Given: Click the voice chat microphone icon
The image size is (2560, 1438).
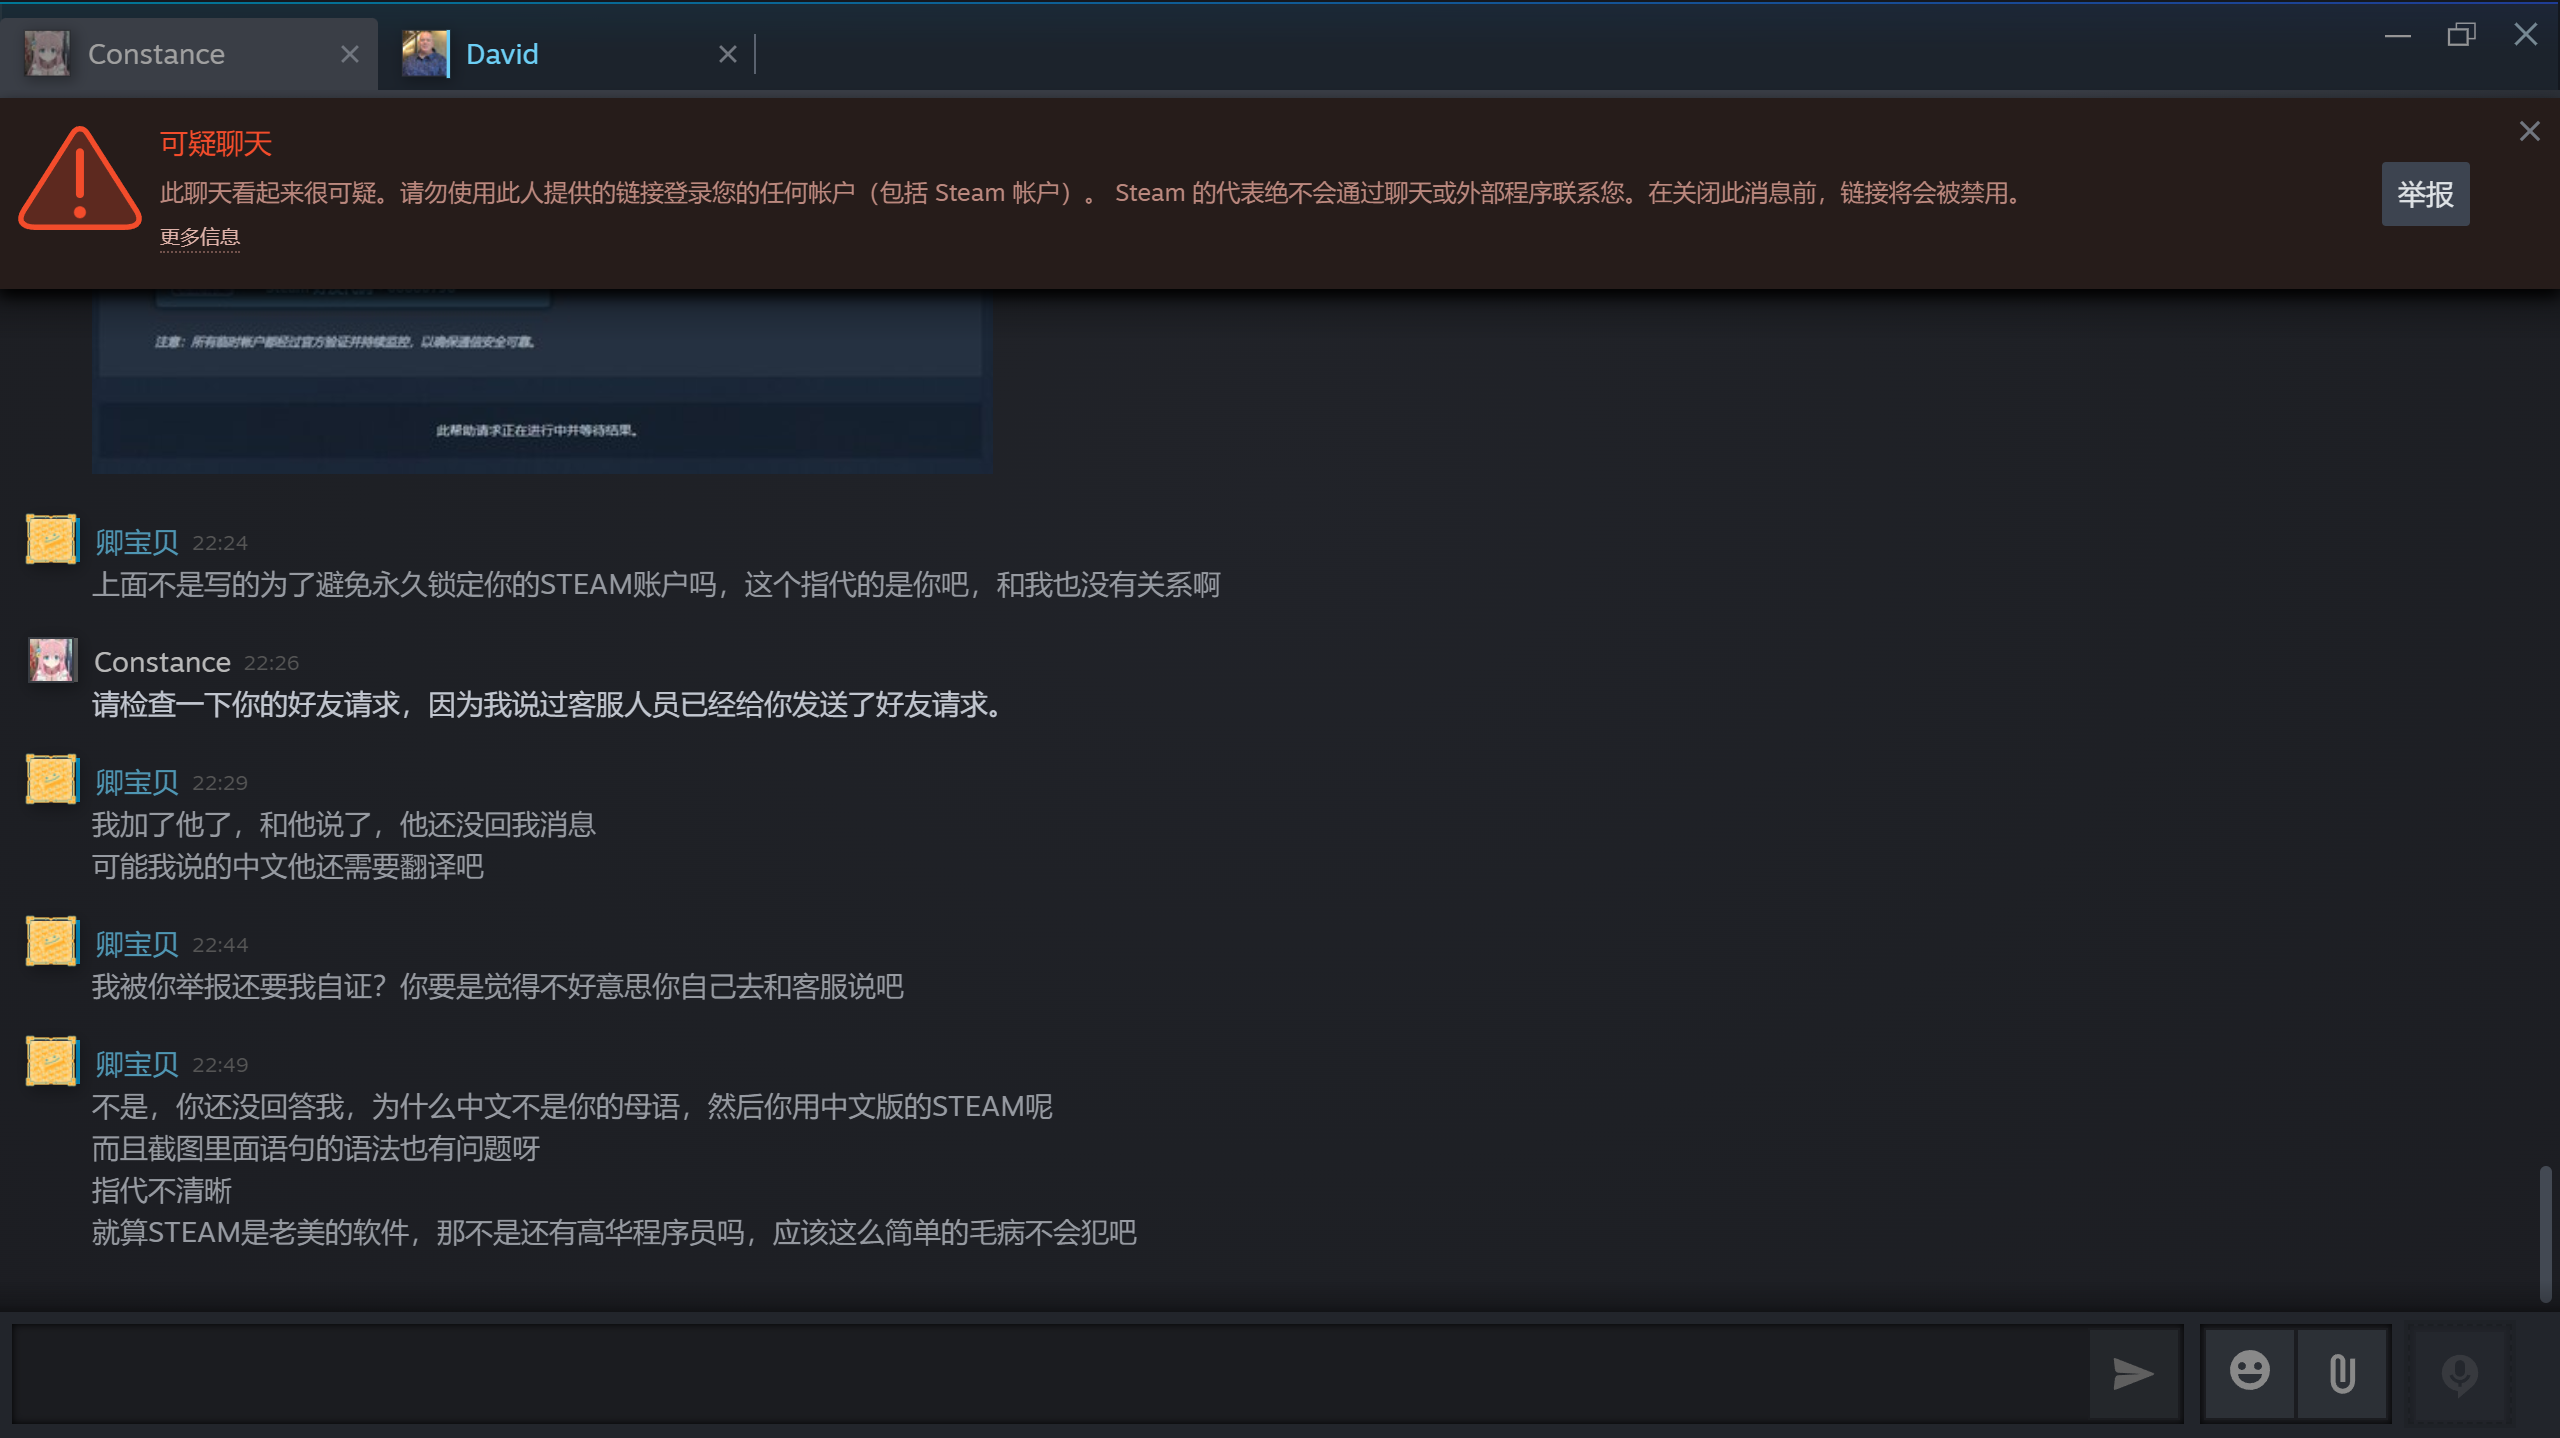Looking at the screenshot, I should point(2458,1374).
